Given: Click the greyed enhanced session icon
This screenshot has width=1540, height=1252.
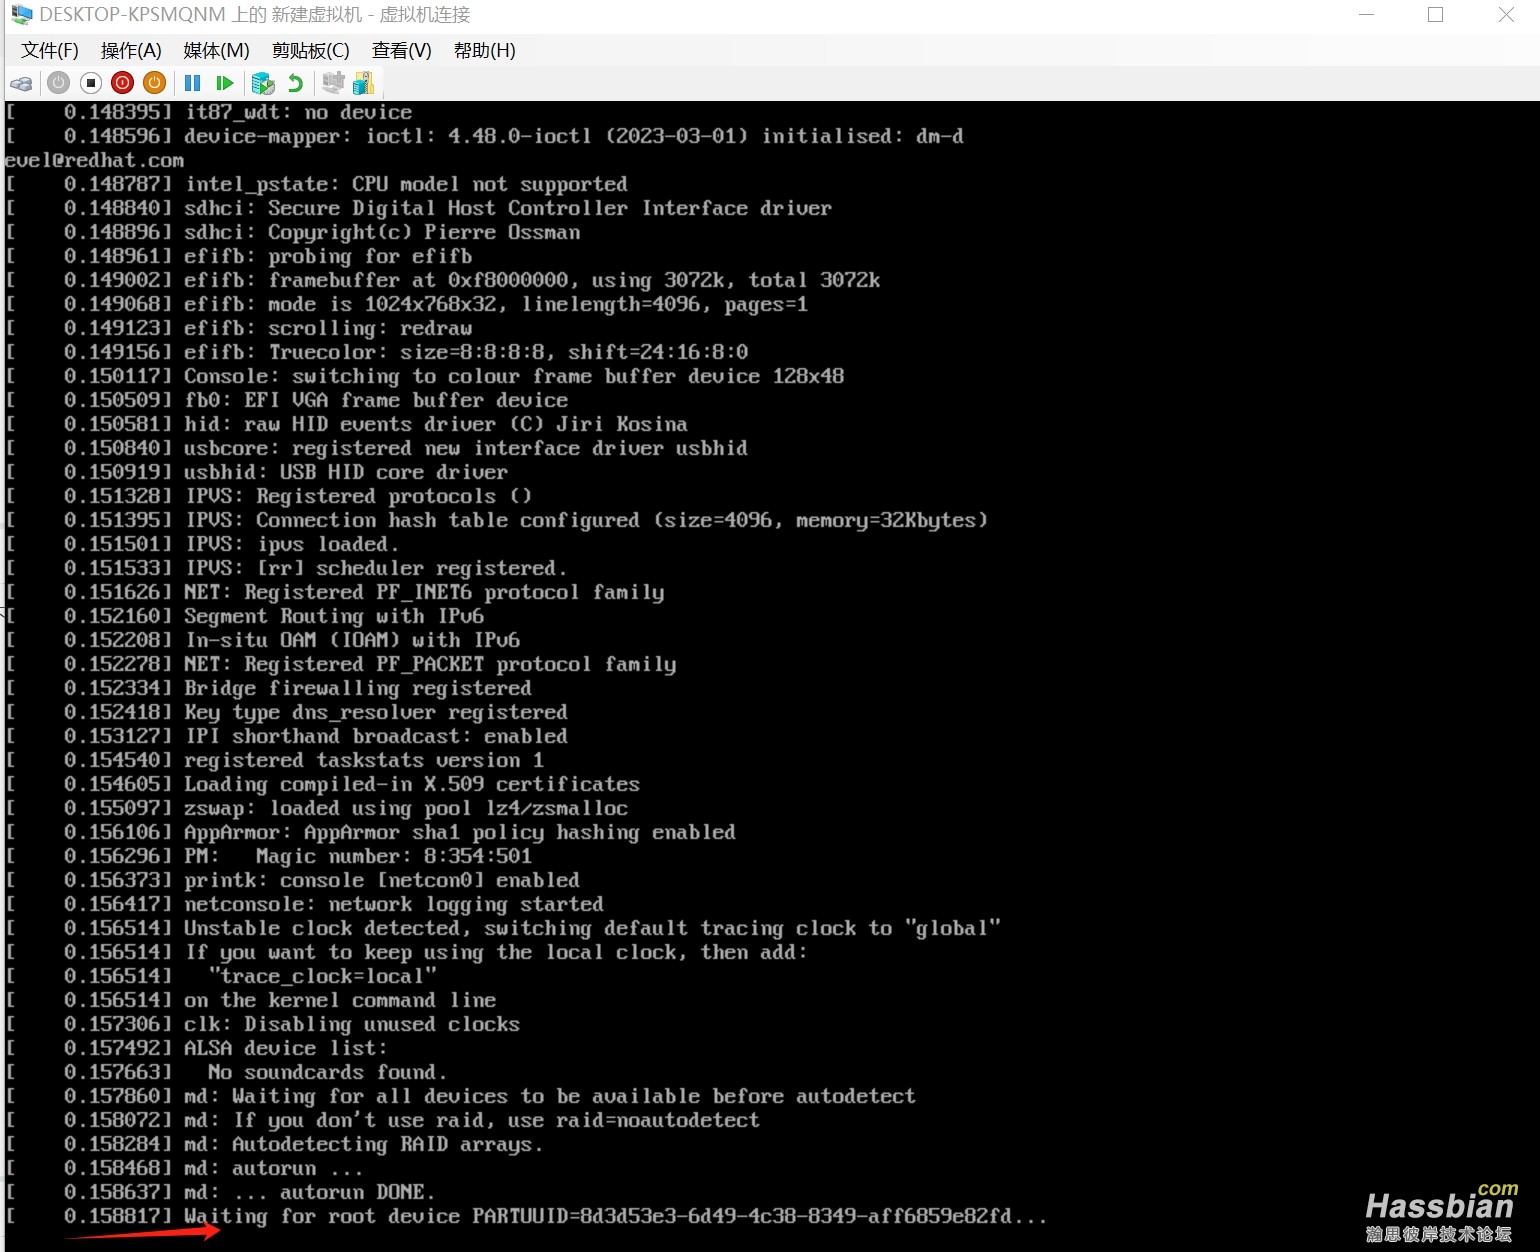Looking at the screenshot, I should click(x=333, y=83).
